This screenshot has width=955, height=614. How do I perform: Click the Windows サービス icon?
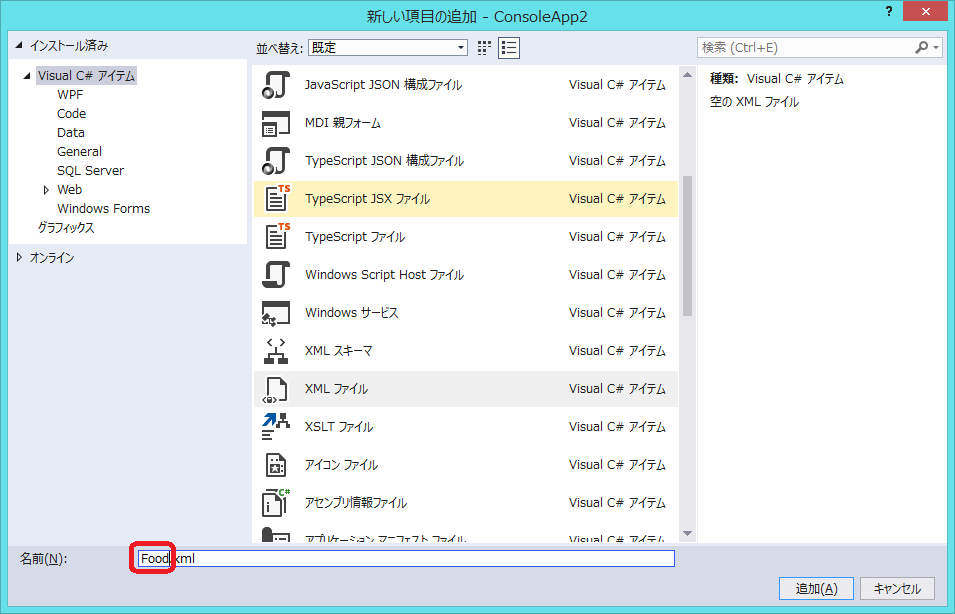[276, 313]
